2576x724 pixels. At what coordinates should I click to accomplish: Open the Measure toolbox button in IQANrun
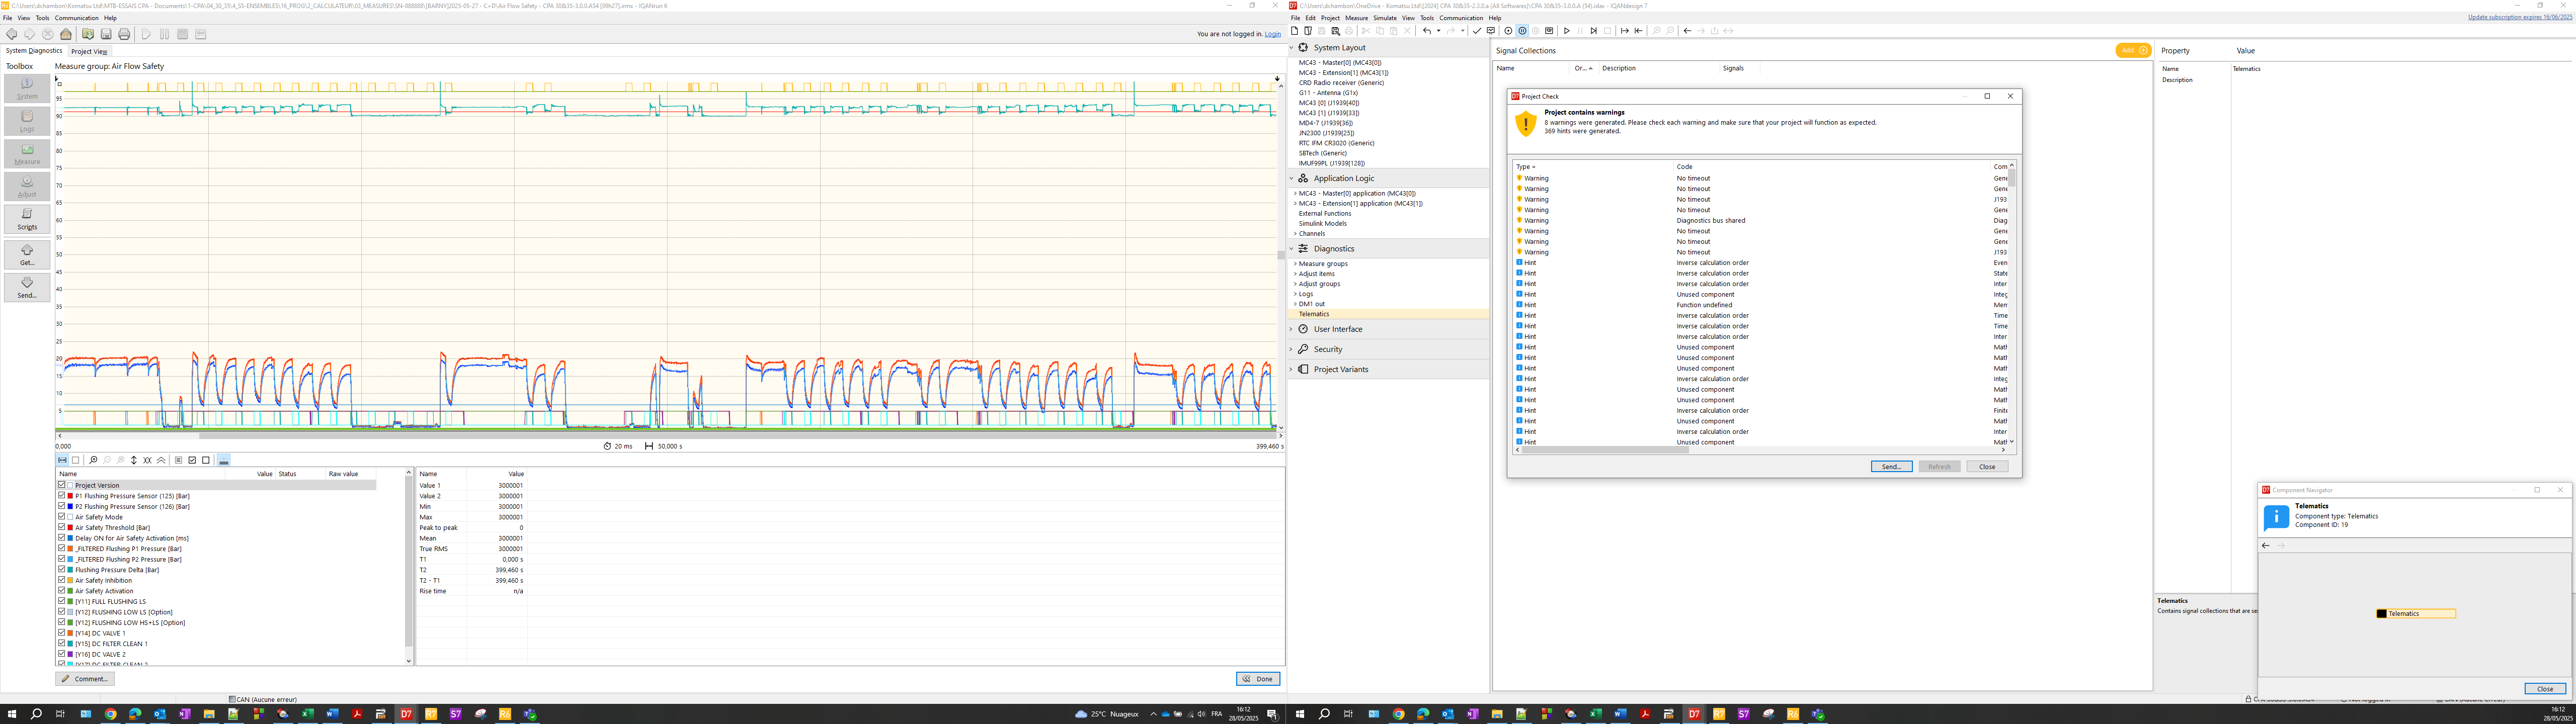tap(27, 153)
